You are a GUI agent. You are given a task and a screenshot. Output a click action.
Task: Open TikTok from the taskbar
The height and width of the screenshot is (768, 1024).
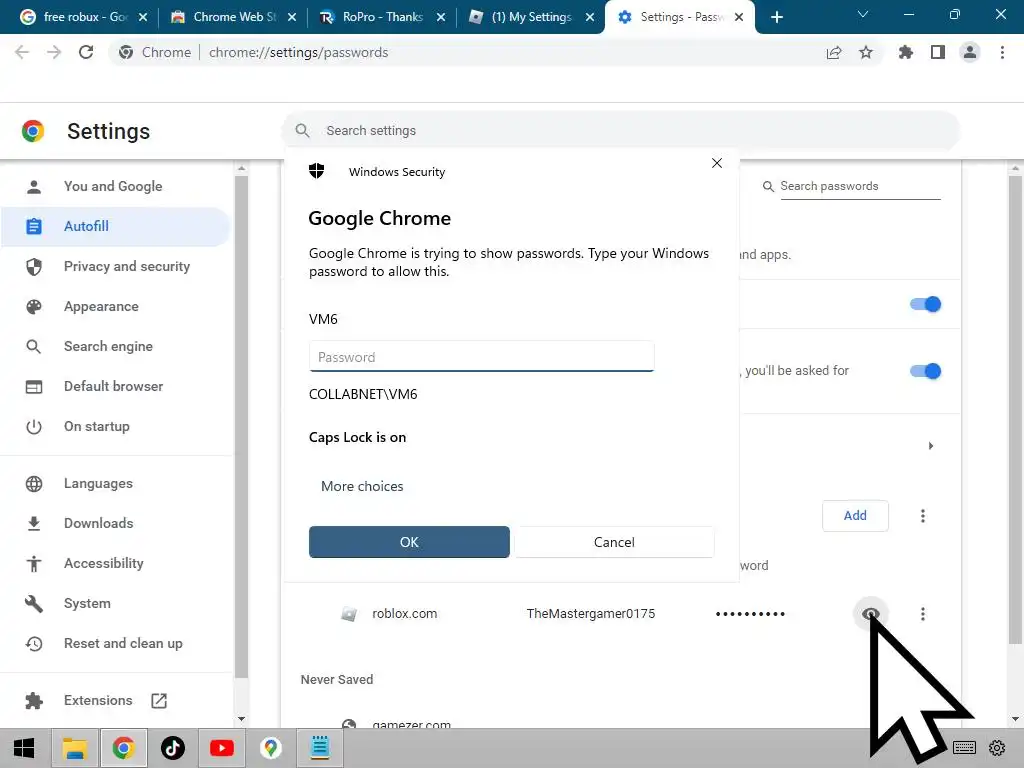[x=173, y=748]
